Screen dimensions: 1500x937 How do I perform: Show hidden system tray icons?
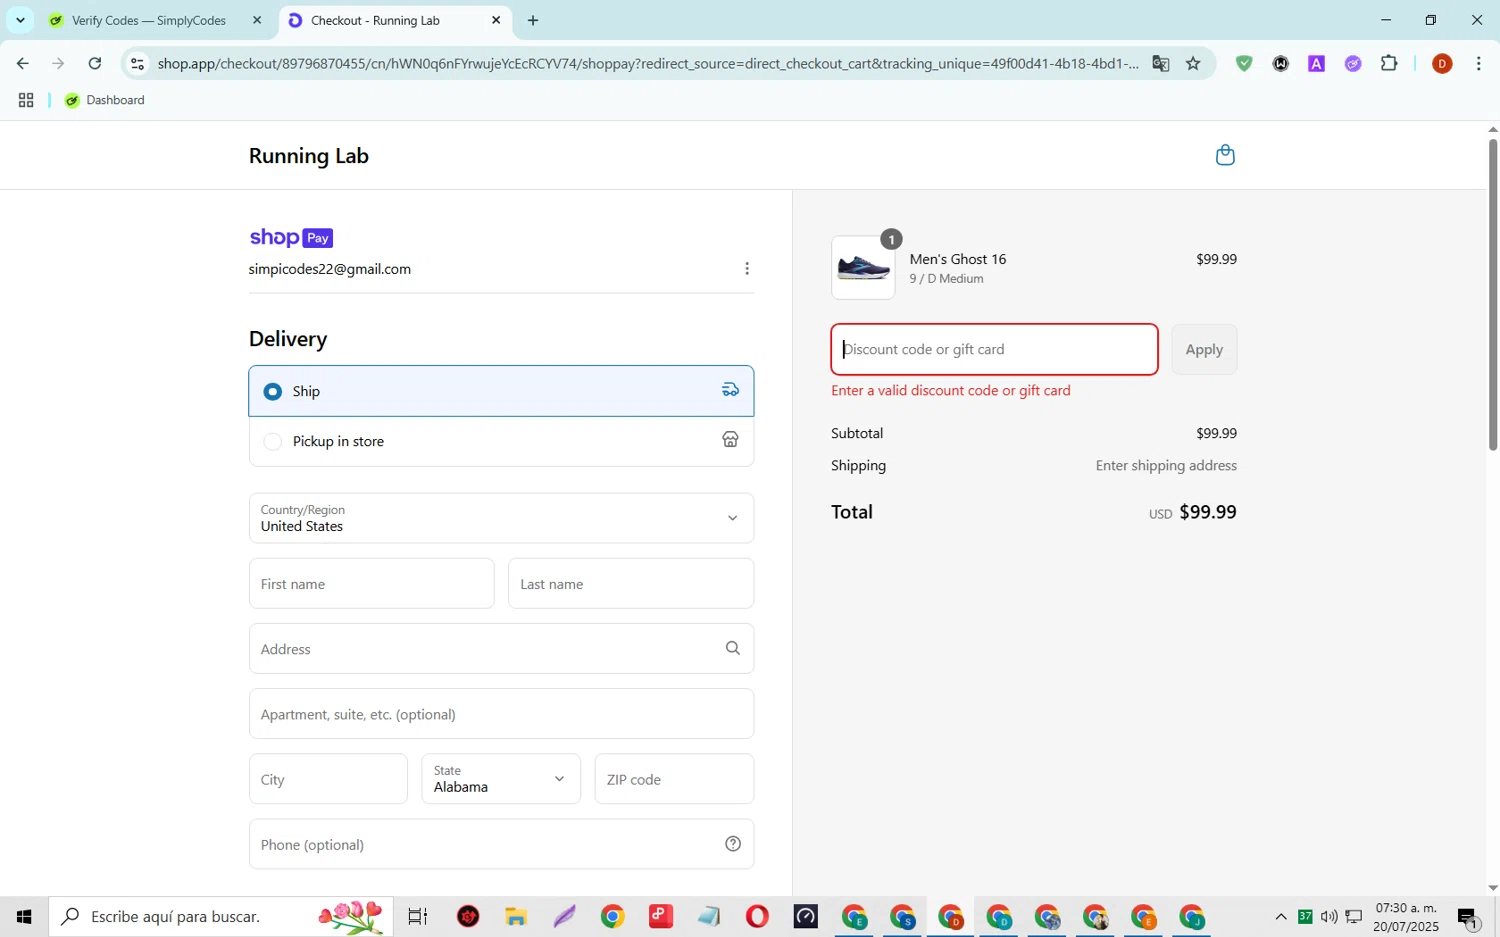pyautogui.click(x=1281, y=916)
